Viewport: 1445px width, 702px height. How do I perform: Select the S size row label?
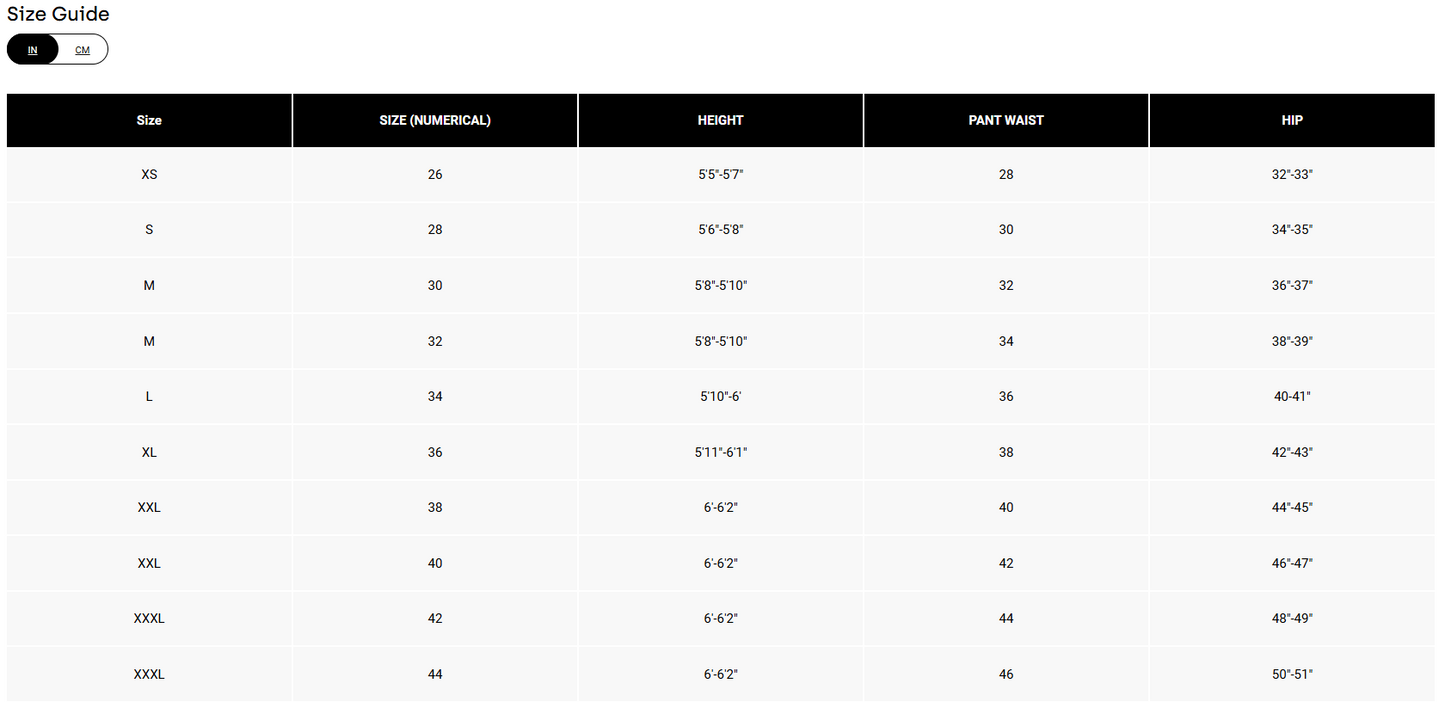tap(149, 230)
